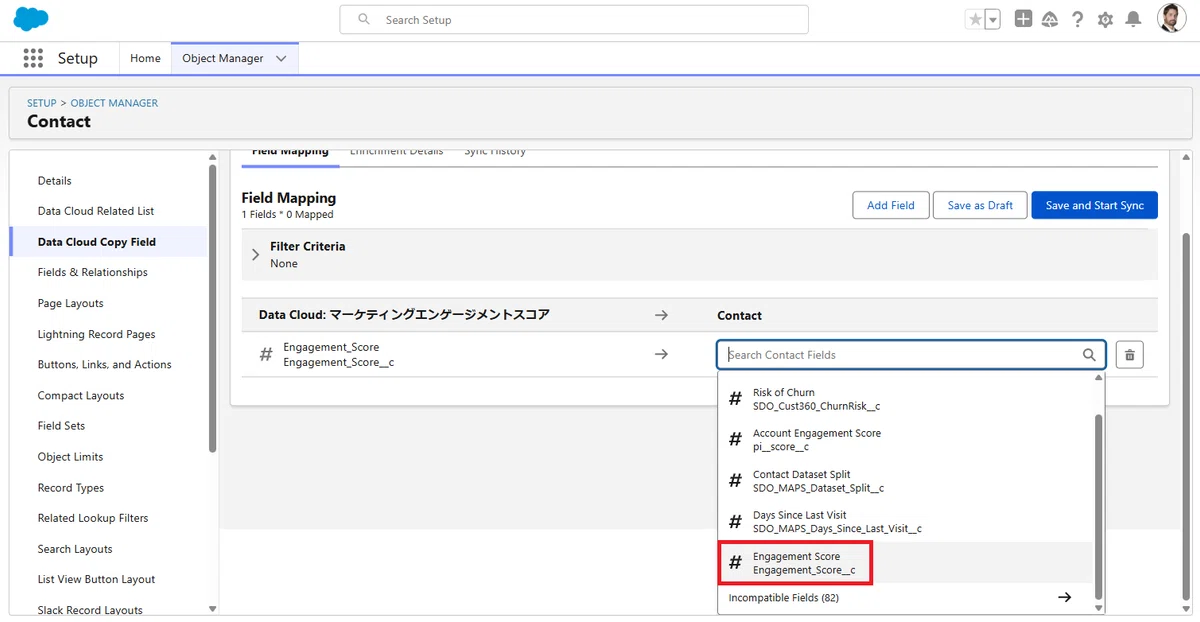Switch to the Sync History tab

[x=494, y=152]
